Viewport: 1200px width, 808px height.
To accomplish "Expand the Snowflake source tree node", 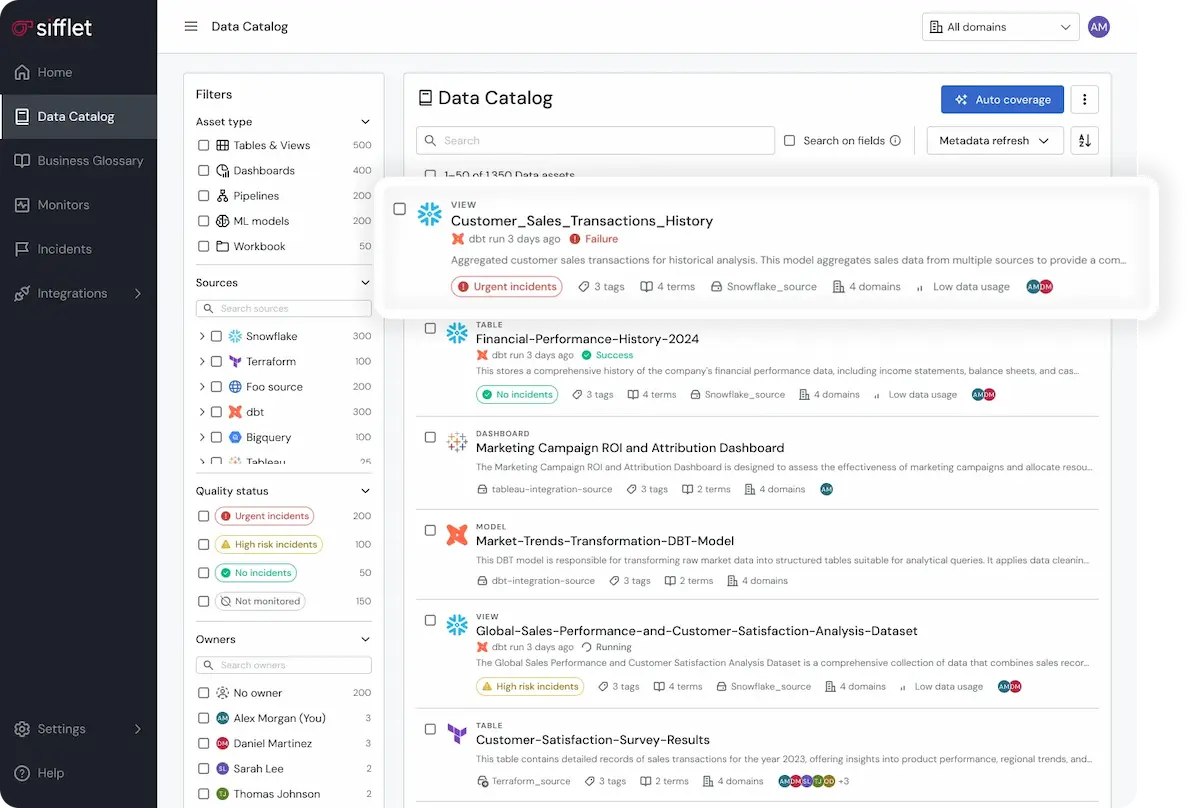I will coord(202,336).
